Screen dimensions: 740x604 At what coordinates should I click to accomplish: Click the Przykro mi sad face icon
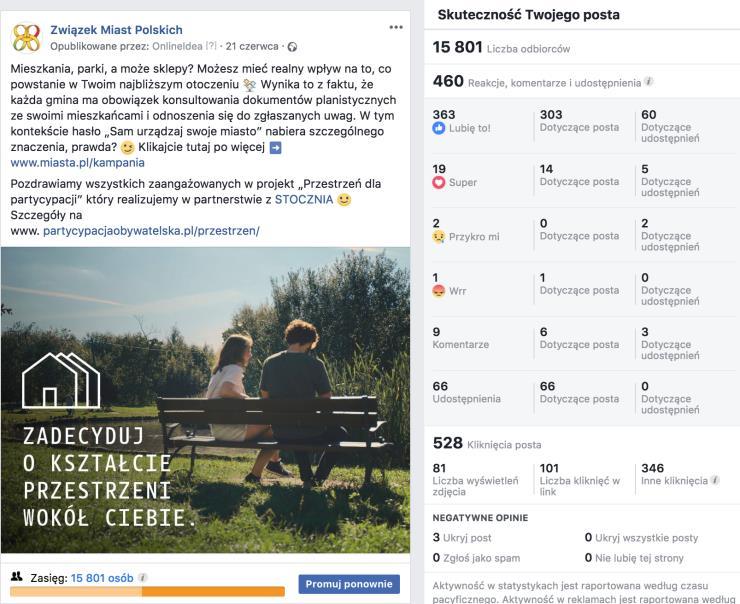(438, 236)
